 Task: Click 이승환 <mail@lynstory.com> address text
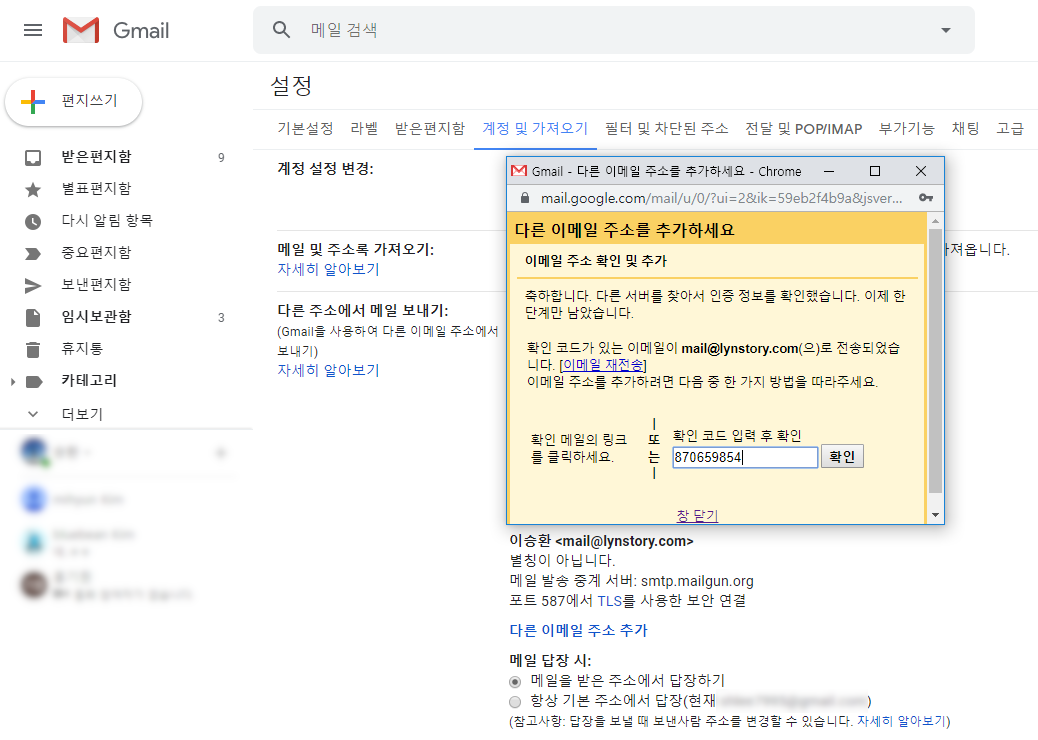[601, 541]
